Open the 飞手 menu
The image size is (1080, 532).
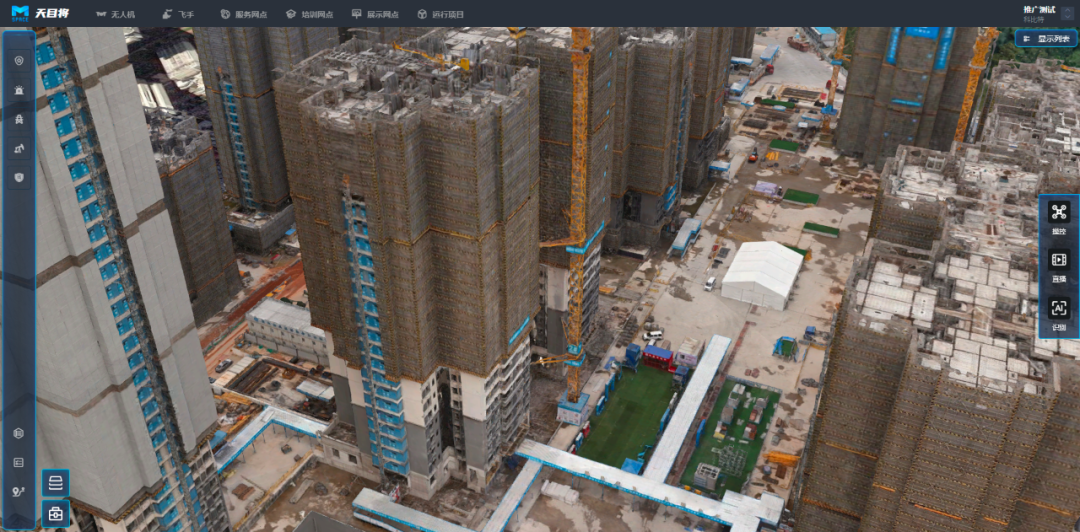[x=179, y=15]
